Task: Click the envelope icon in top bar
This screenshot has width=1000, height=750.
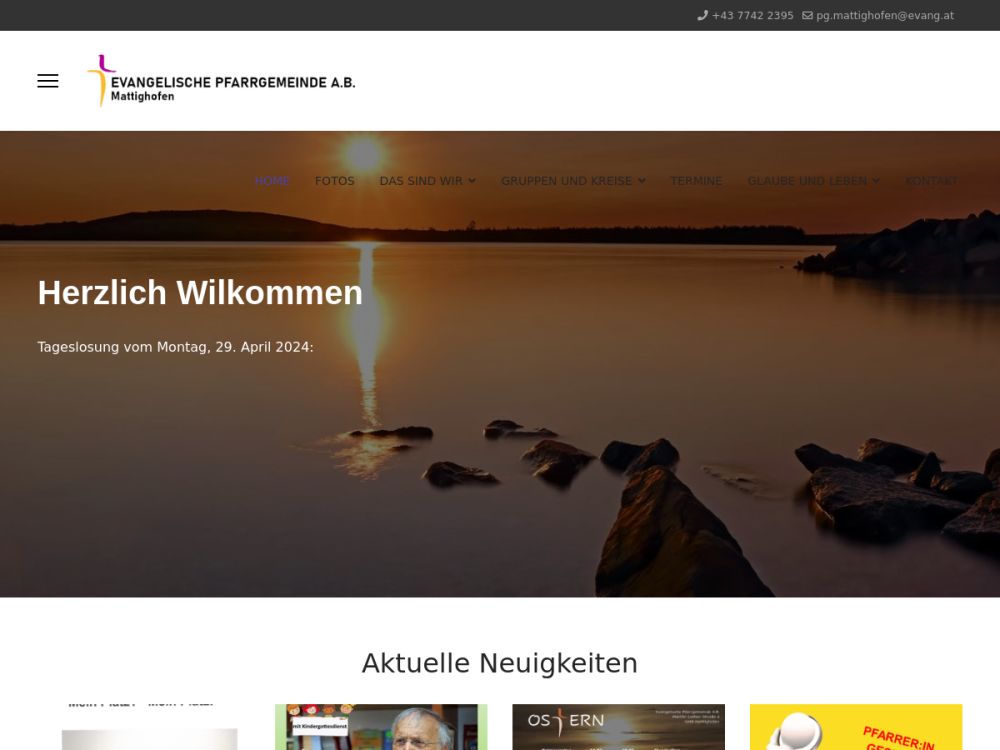Action: (x=807, y=16)
